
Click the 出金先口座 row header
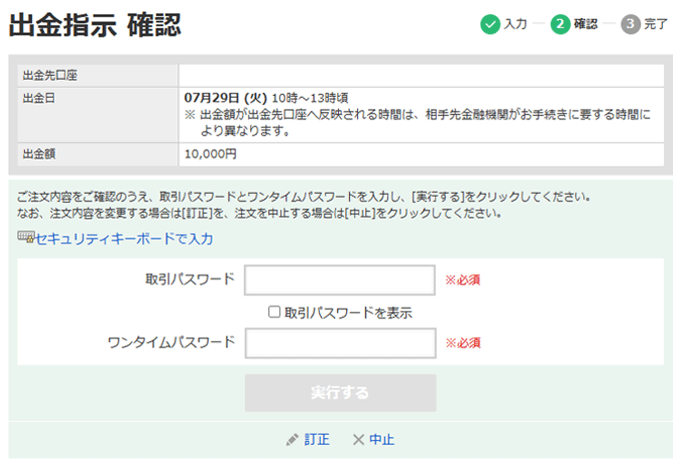click(50, 75)
